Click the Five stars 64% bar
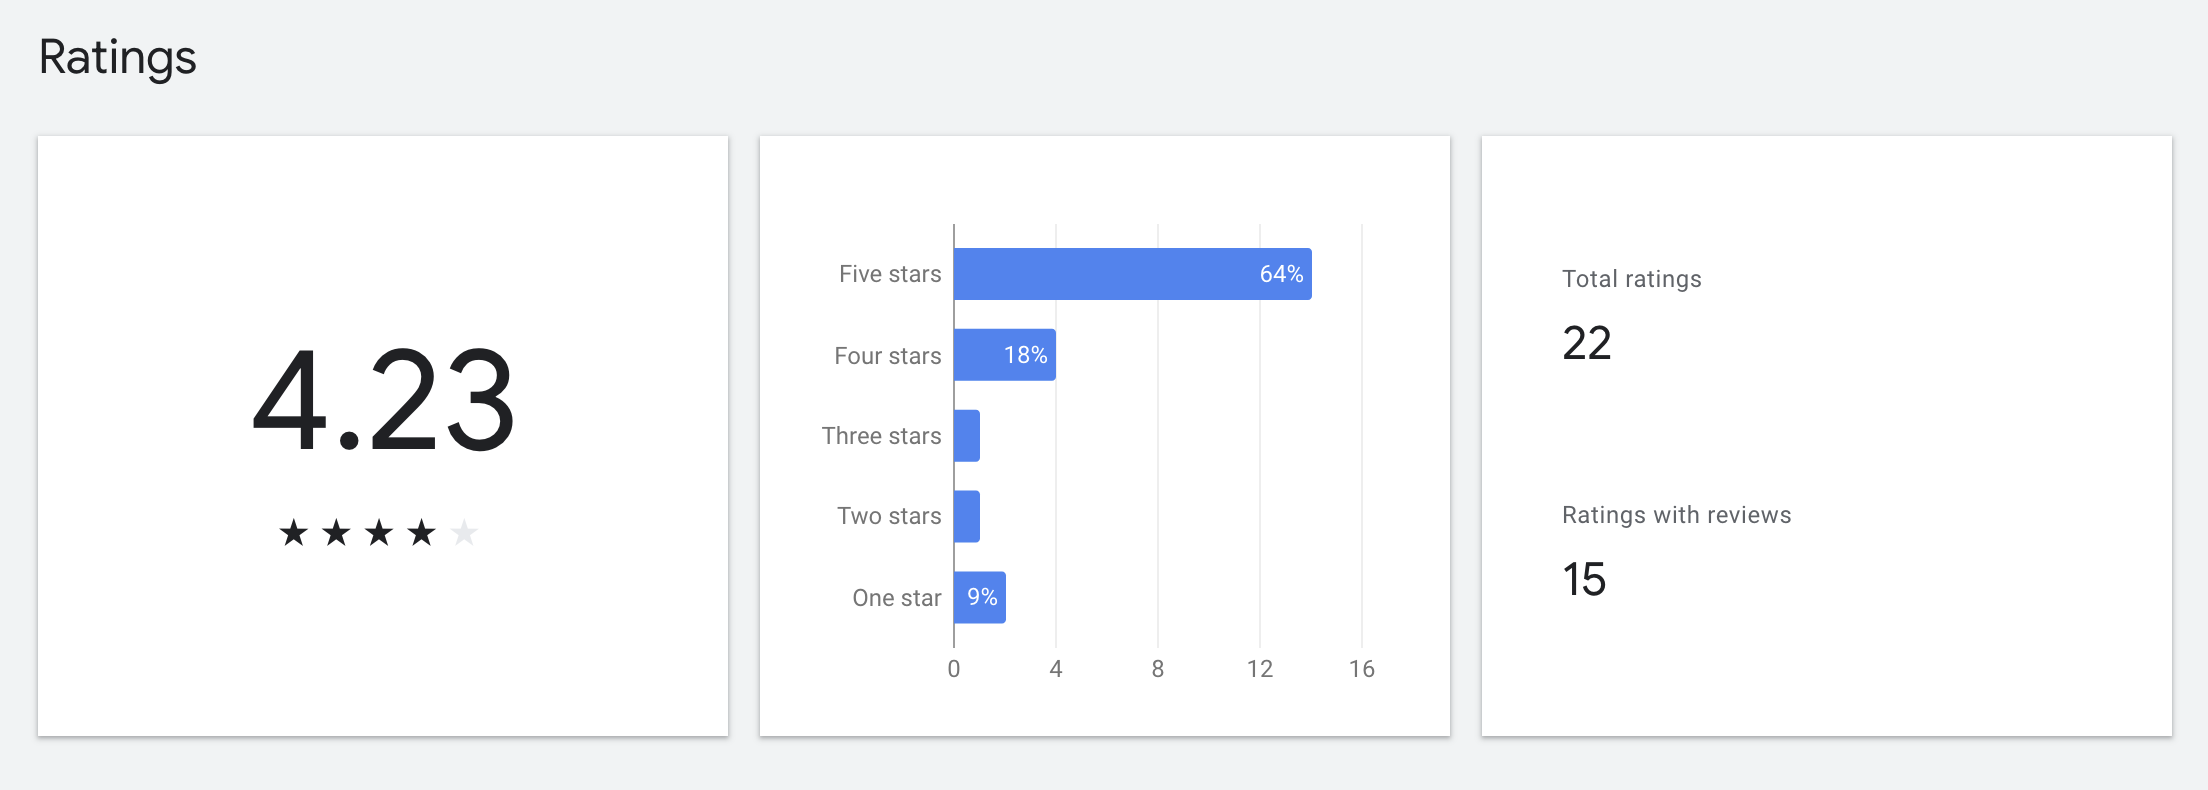This screenshot has height=790, width=2208. click(1132, 274)
